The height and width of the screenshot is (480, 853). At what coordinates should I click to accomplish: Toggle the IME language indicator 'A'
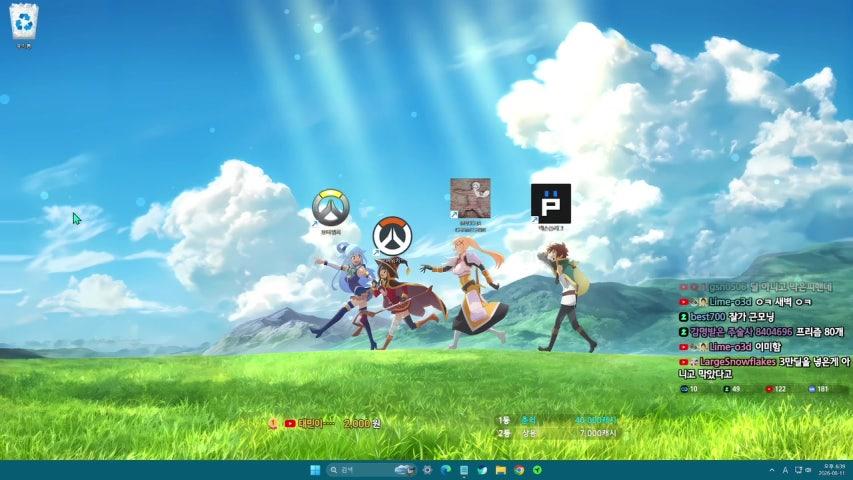coord(785,470)
